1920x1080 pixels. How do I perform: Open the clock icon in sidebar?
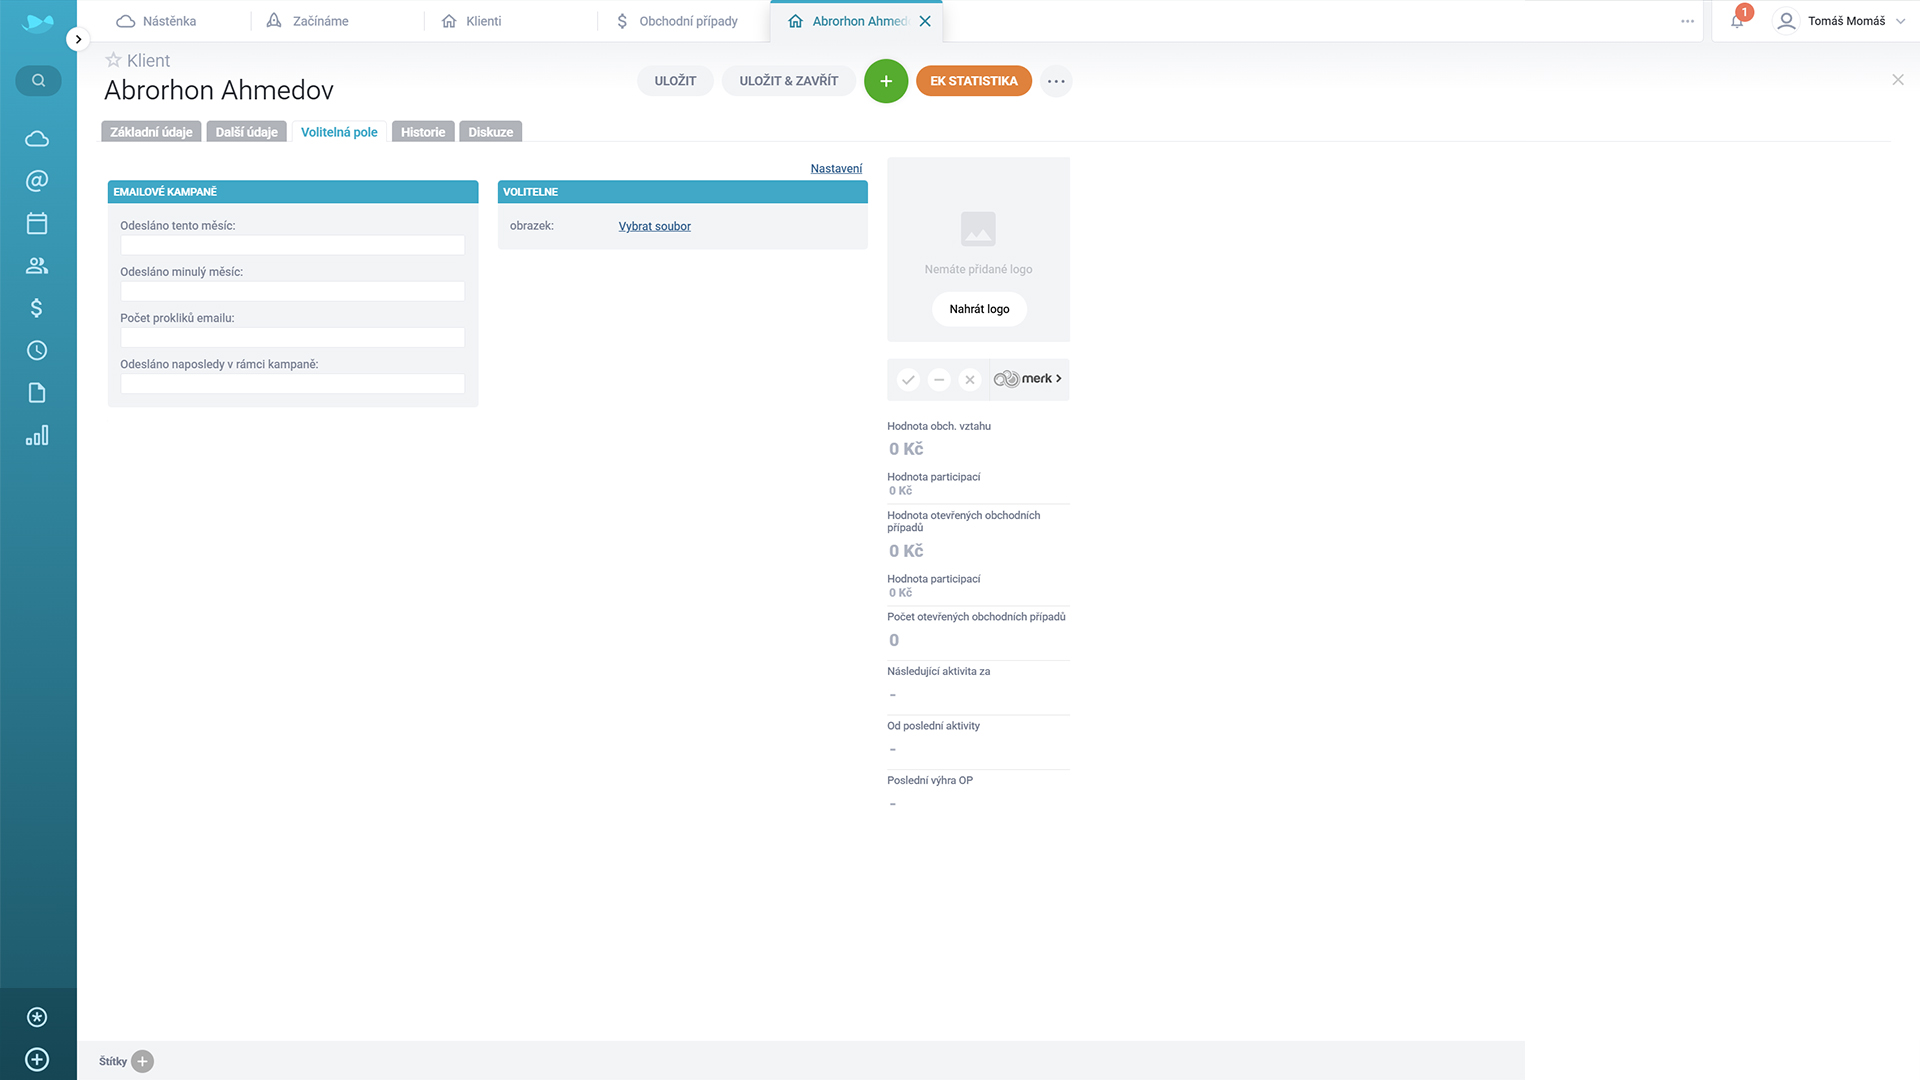[x=37, y=350]
